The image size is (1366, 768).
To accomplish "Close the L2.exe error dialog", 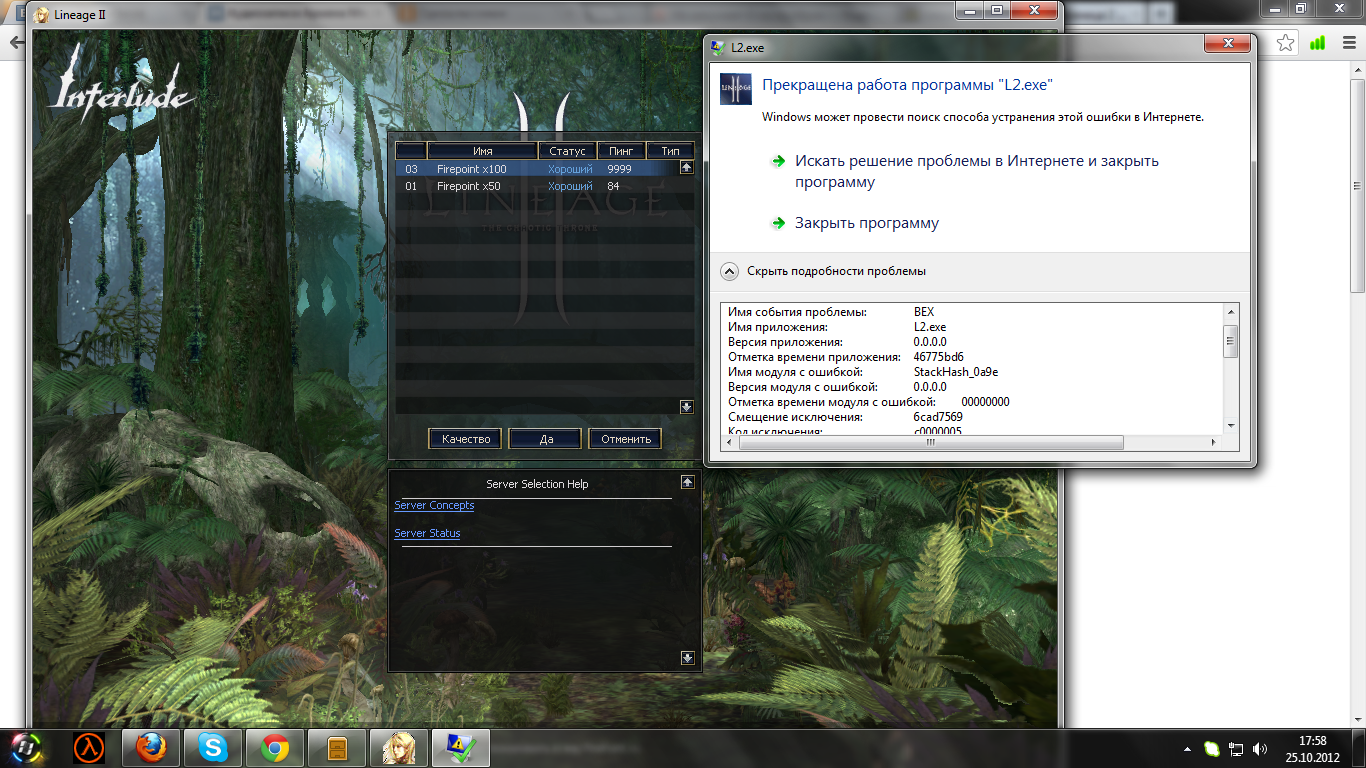I will click(x=1226, y=45).
